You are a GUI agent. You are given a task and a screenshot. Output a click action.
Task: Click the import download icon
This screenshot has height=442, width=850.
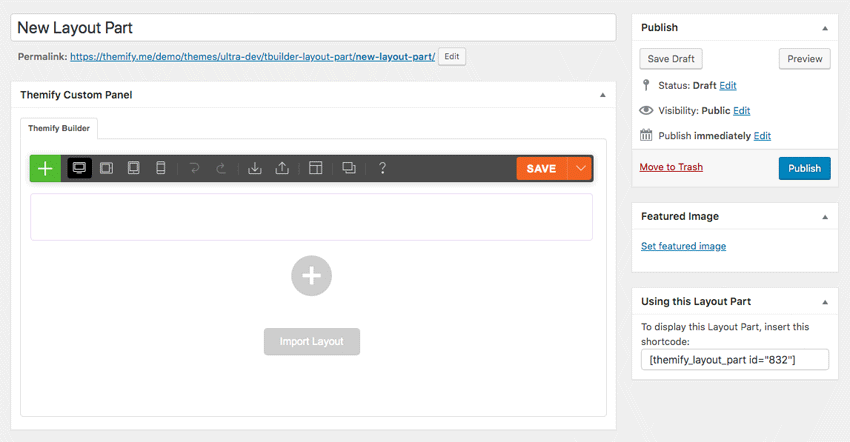pos(255,168)
